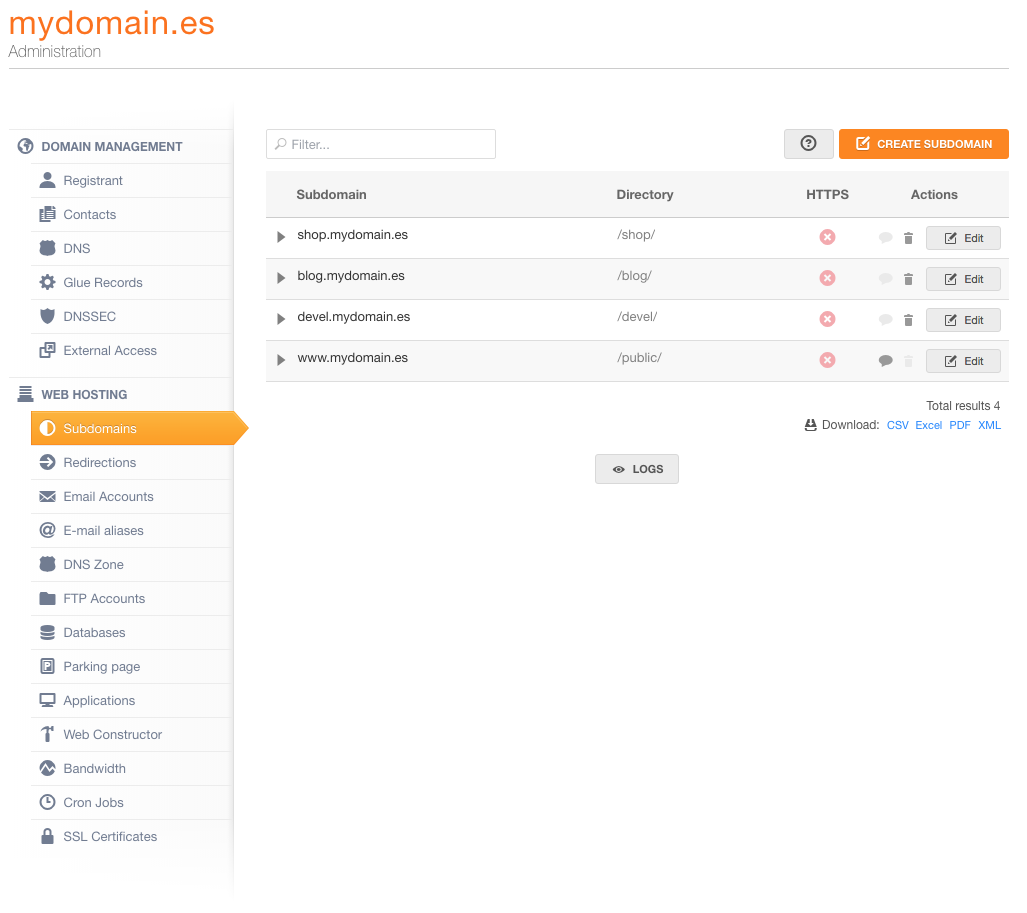Click the Cron Jobs clock icon
The image size is (1027, 913).
point(47,802)
